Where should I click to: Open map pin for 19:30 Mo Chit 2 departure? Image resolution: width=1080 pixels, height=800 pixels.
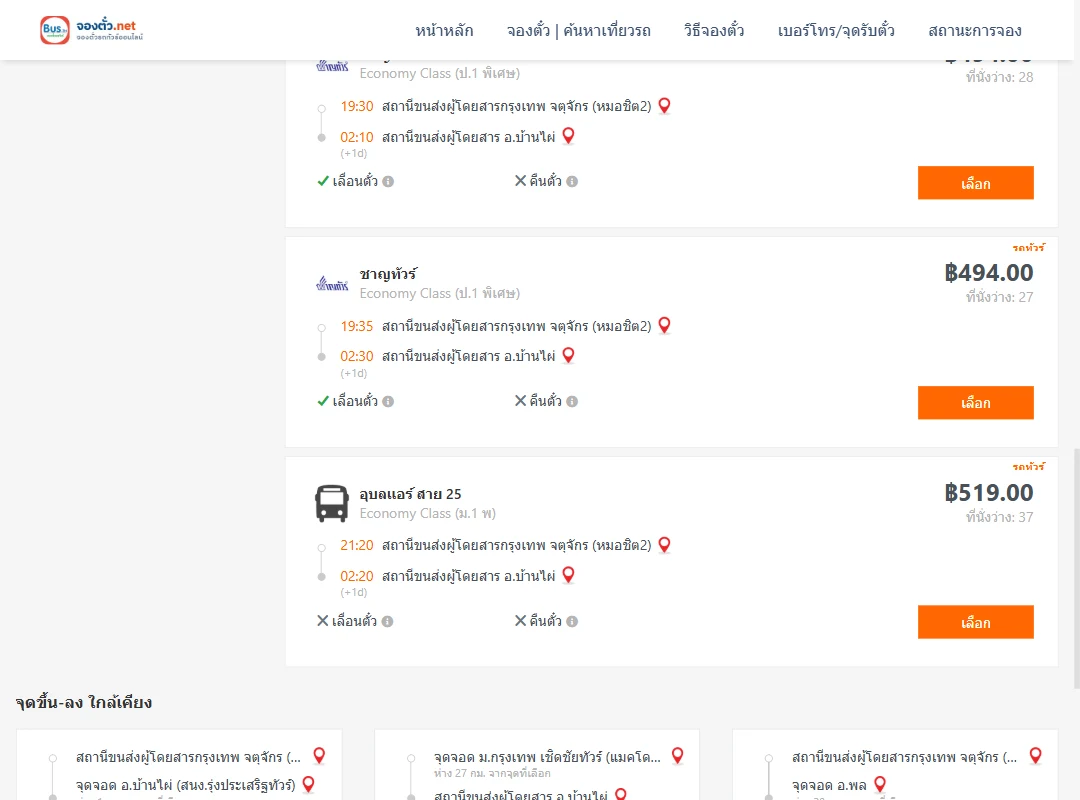(665, 105)
